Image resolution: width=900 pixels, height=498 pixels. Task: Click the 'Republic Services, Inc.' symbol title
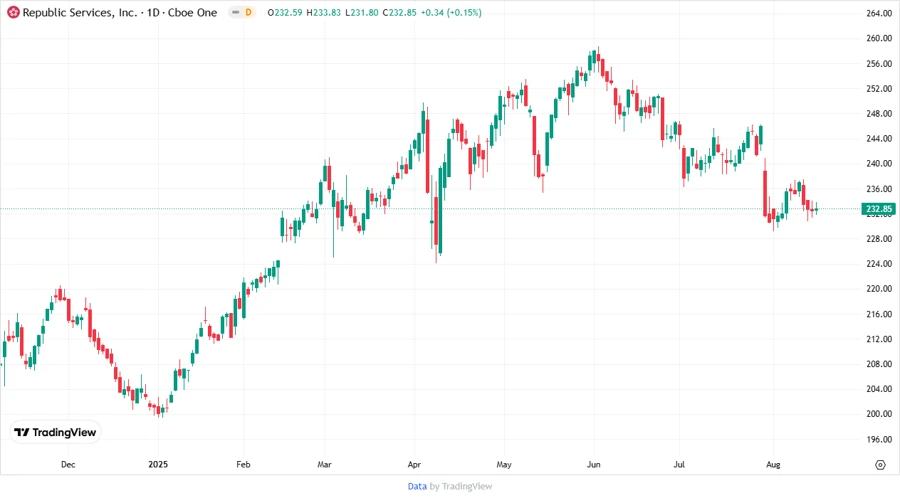tap(80, 13)
